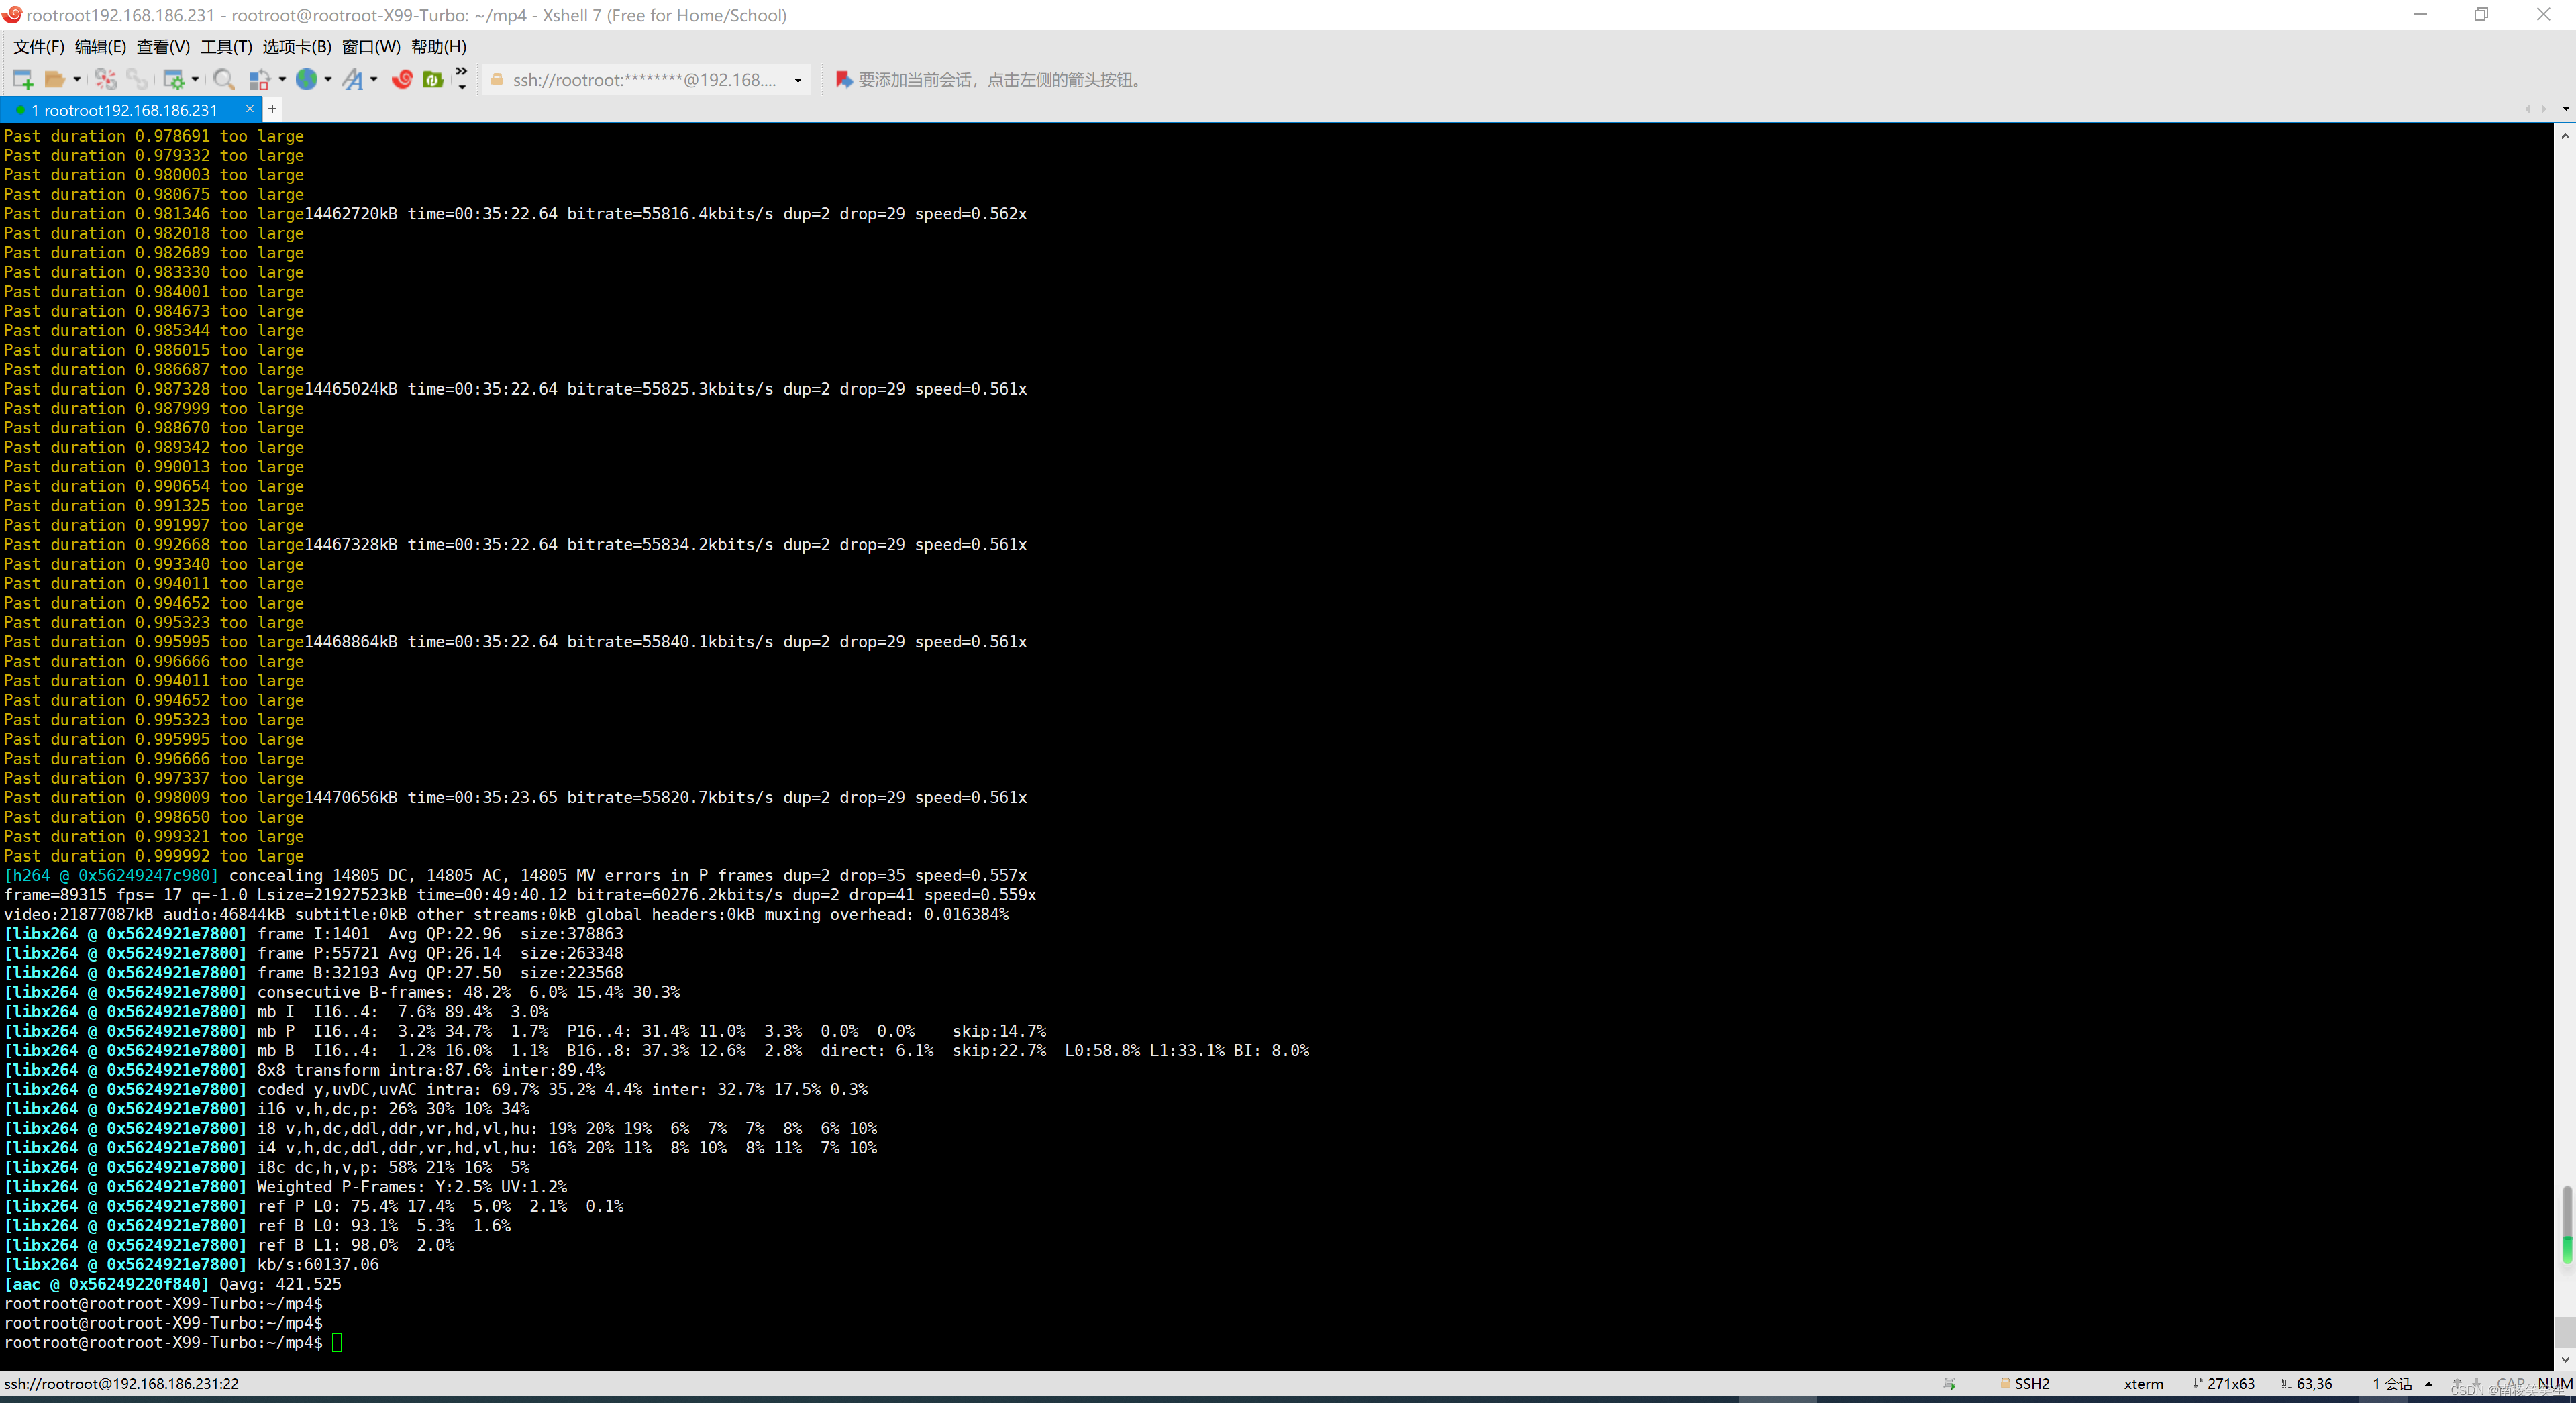Open the 窗口(W) menu
The height and width of the screenshot is (1403, 2576).
pyautogui.click(x=371, y=47)
